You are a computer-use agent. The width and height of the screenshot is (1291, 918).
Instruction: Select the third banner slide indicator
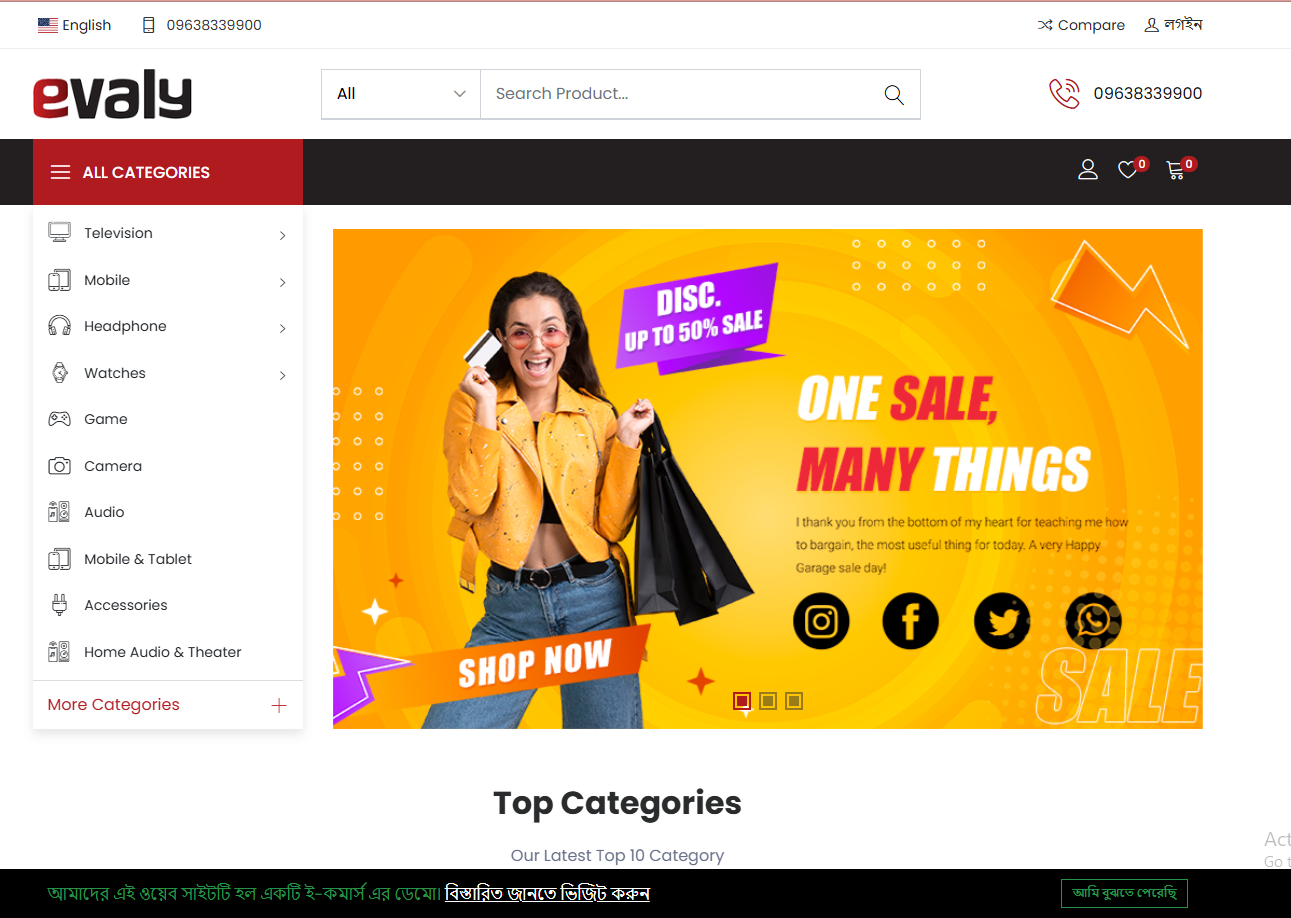tap(794, 701)
